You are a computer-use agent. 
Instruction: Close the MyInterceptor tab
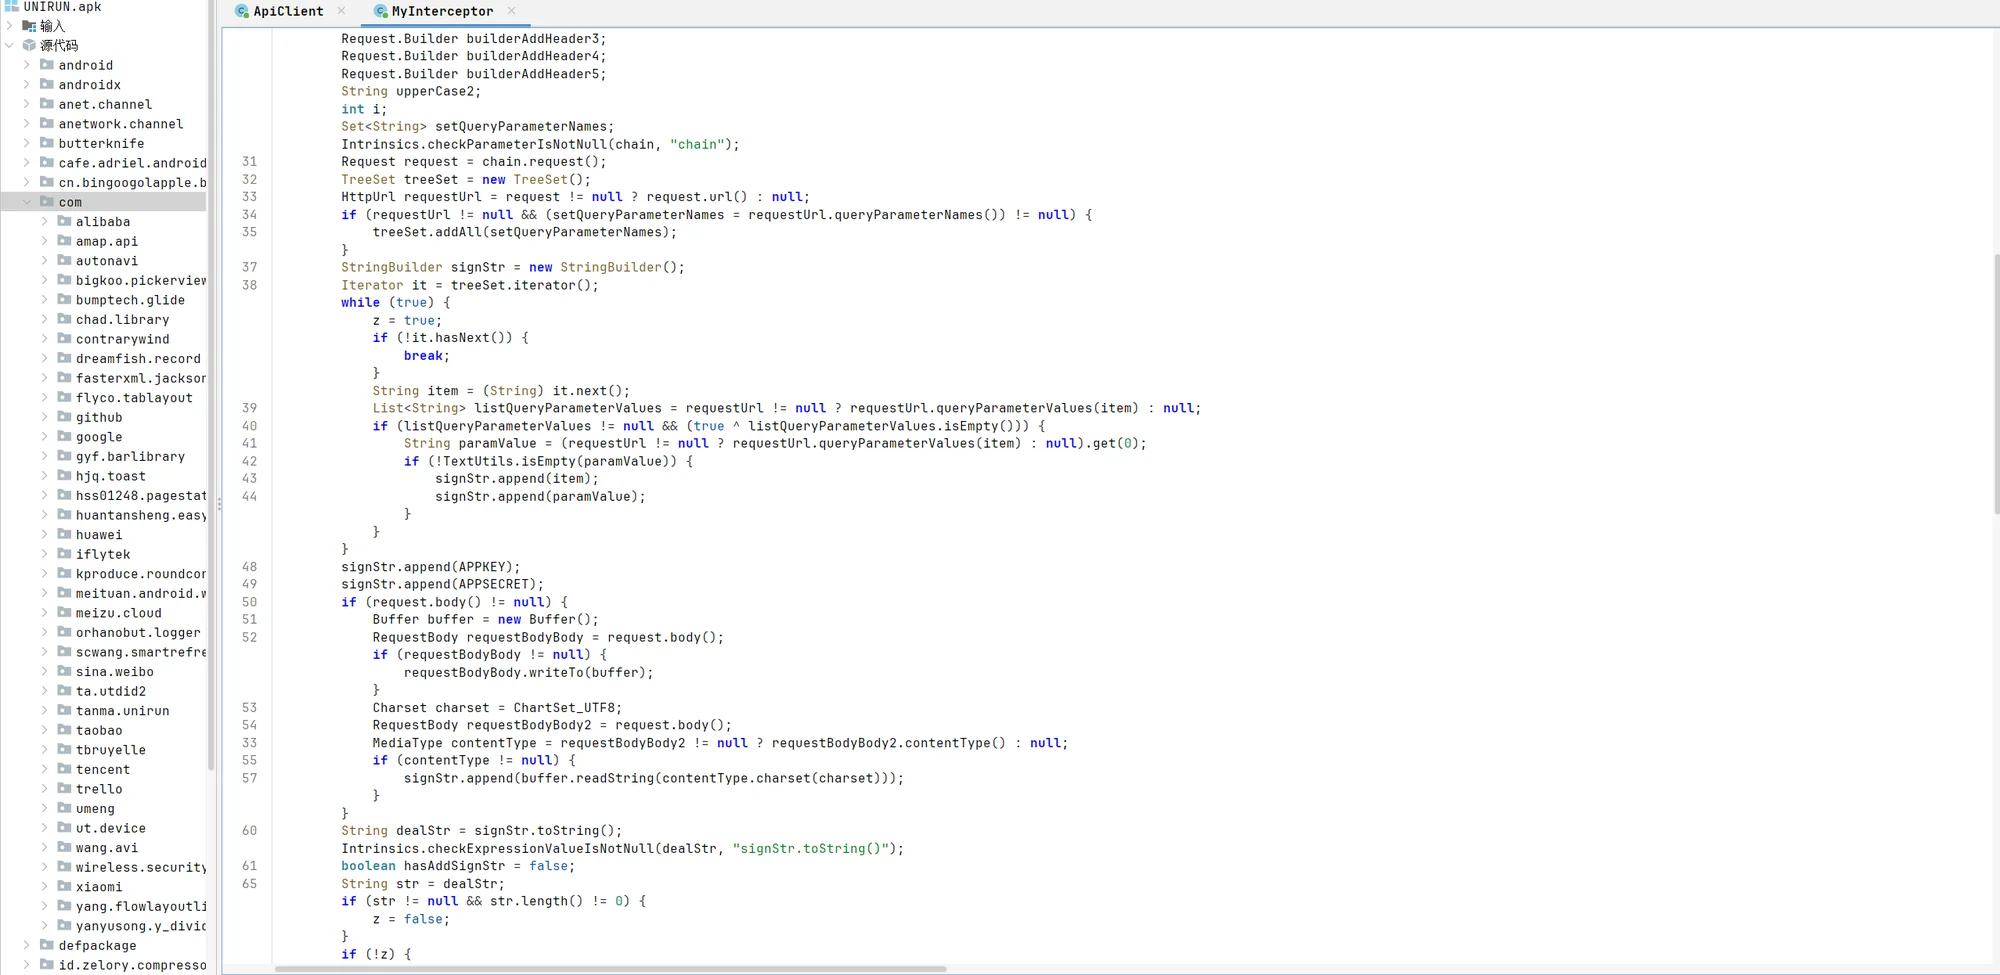(x=512, y=11)
